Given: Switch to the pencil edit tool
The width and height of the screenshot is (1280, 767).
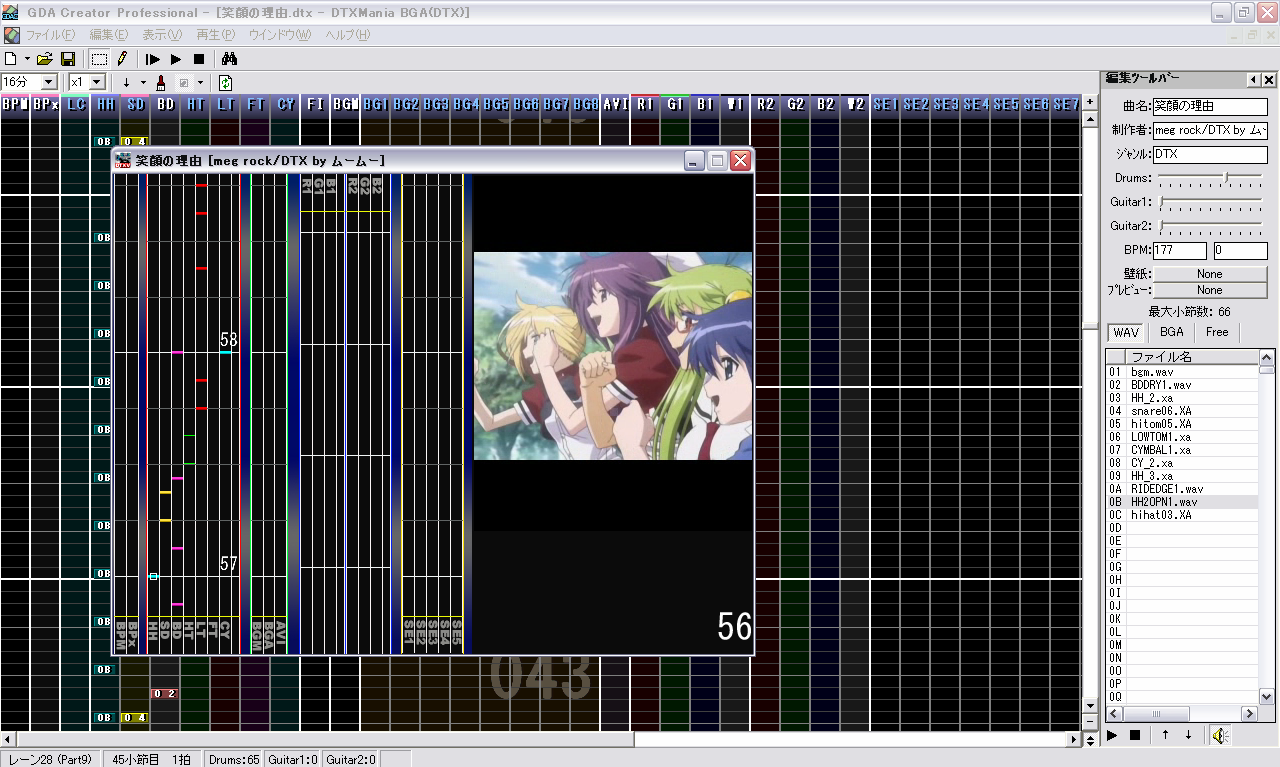Looking at the screenshot, I should pos(122,60).
